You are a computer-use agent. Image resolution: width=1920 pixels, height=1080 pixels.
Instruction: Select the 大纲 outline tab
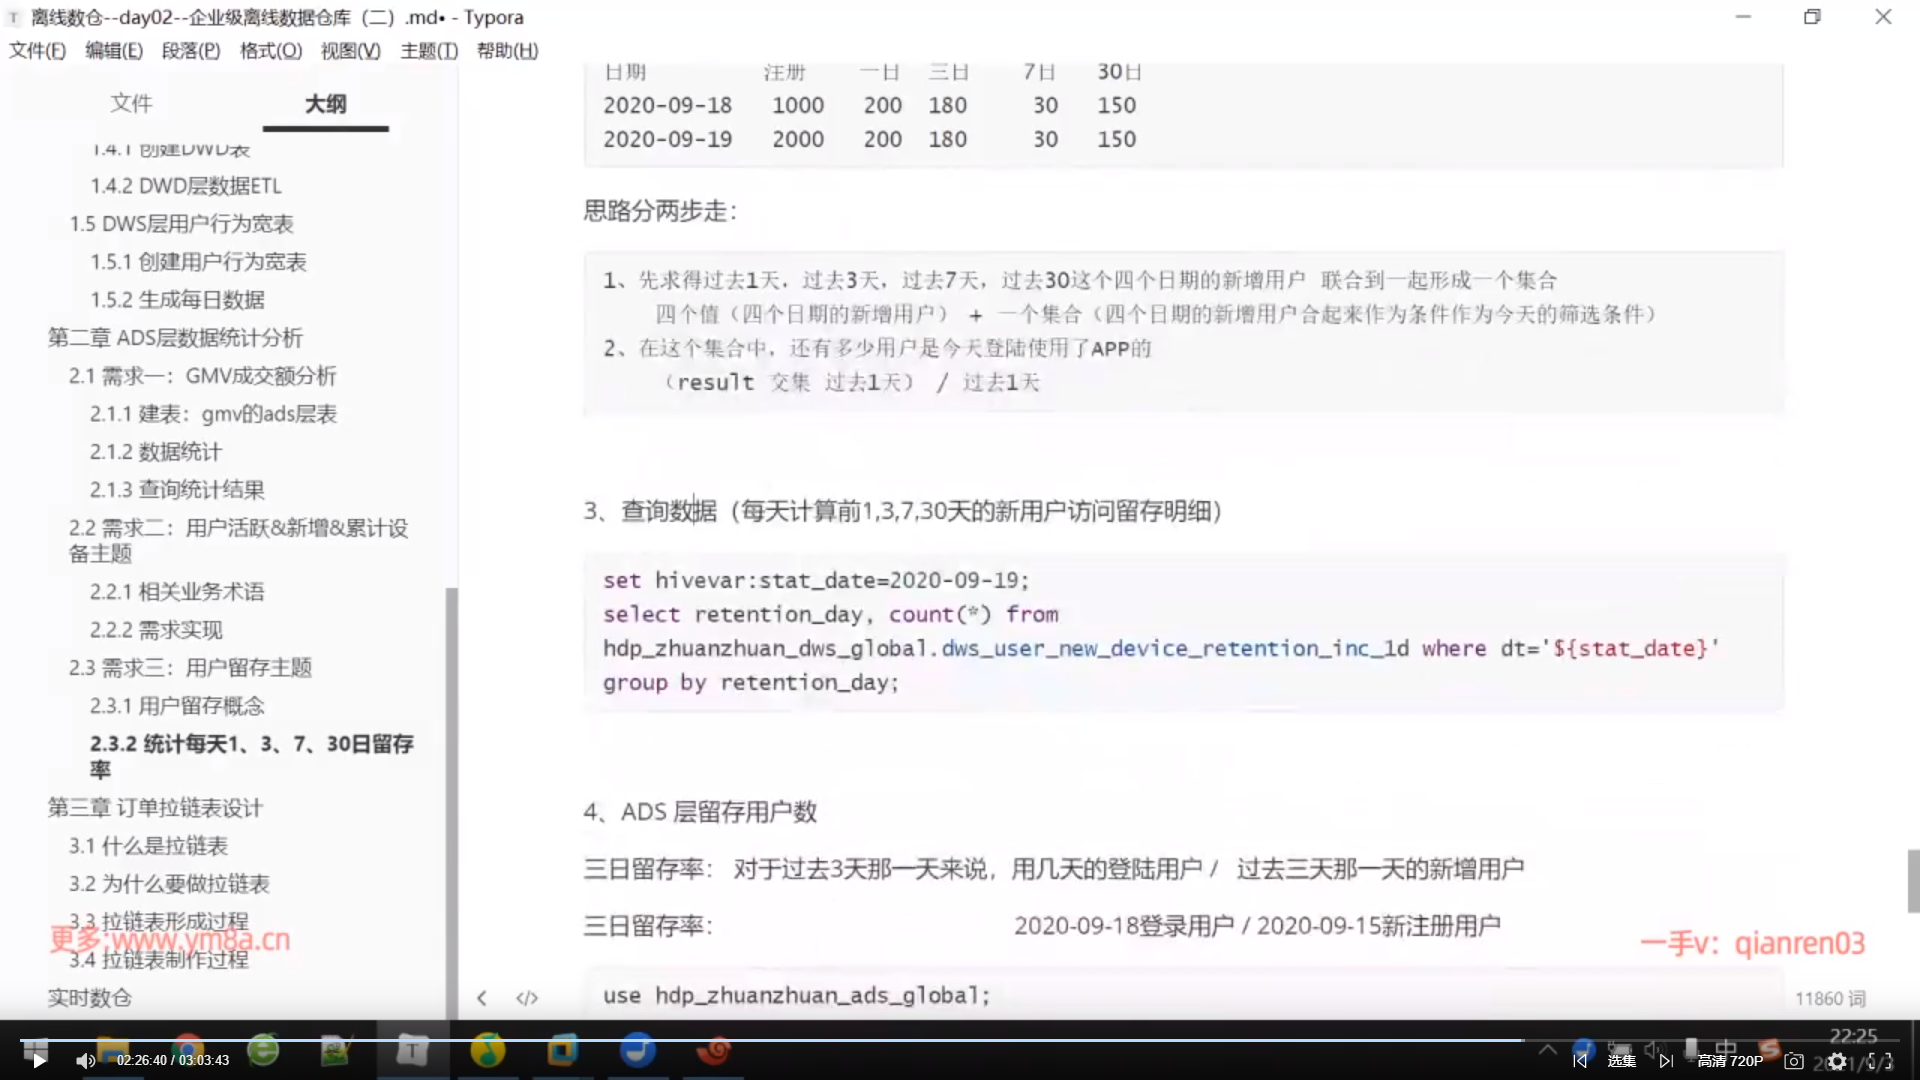pyautogui.click(x=325, y=103)
